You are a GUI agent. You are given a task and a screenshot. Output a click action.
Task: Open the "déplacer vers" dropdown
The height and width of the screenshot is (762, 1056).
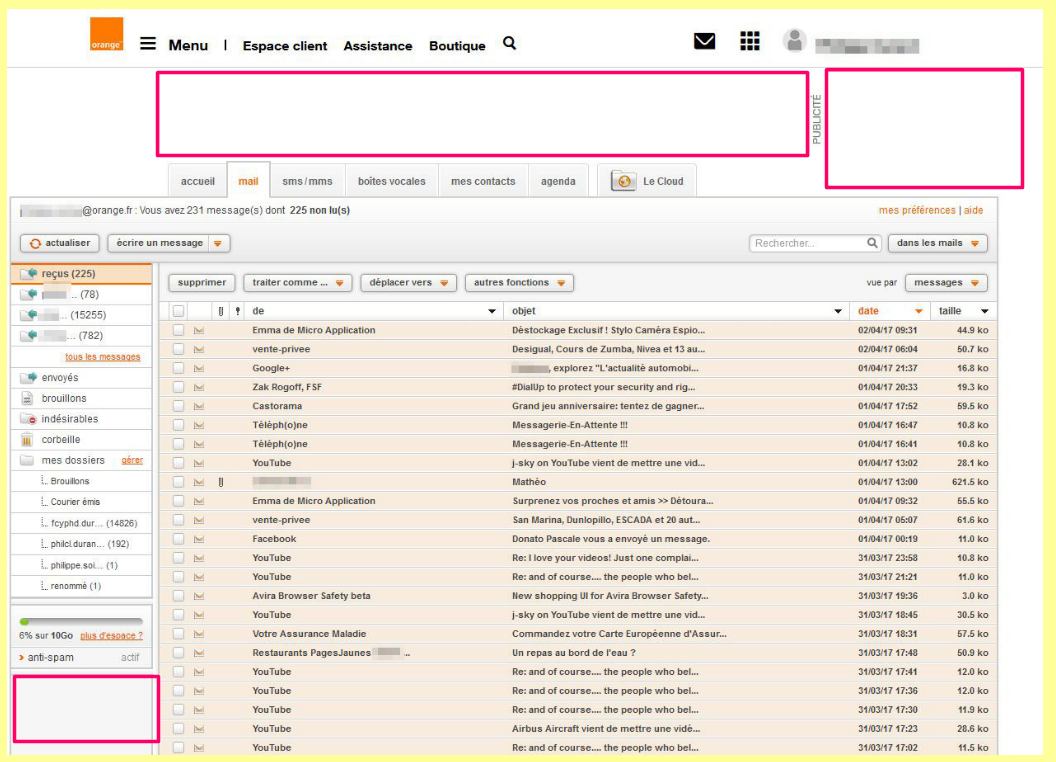[405, 282]
